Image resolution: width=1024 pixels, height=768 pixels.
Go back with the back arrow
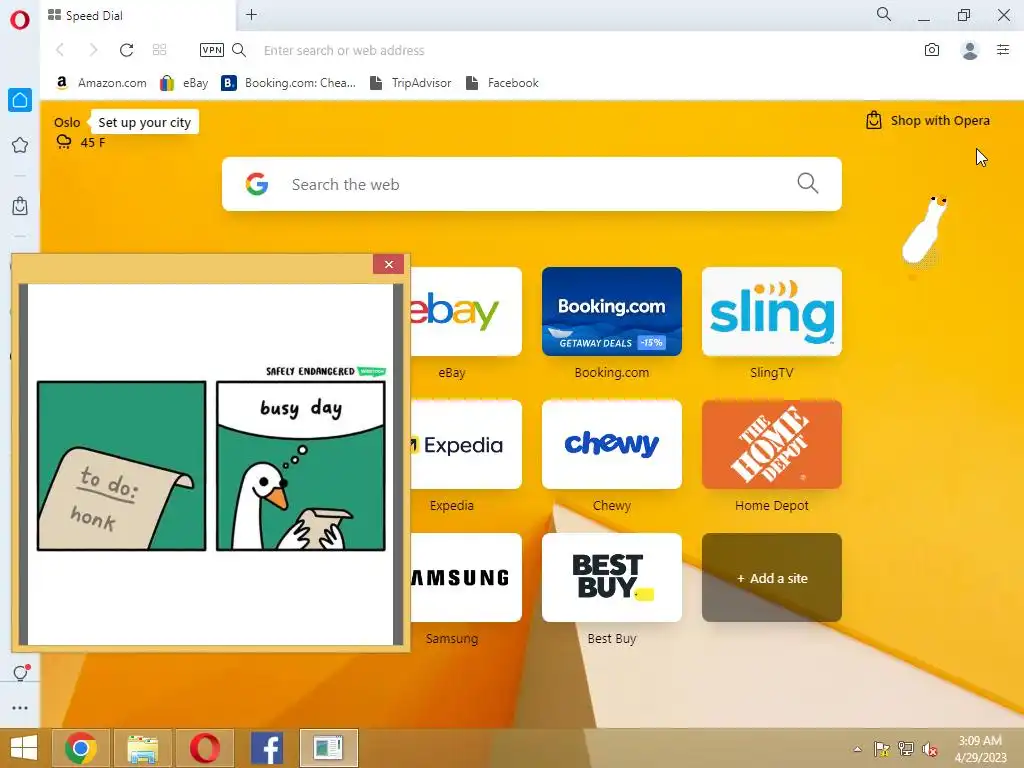click(61, 50)
